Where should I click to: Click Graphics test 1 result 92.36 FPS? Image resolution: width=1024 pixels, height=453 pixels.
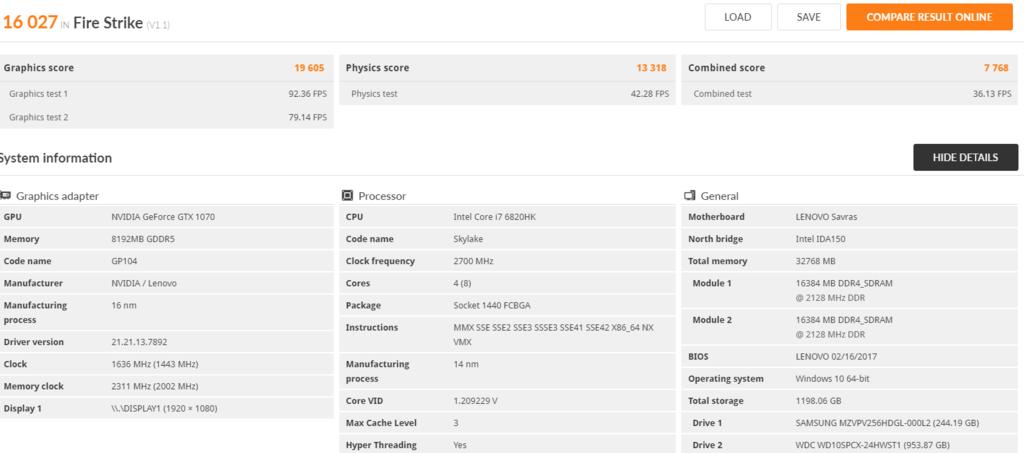pos(308,94)
